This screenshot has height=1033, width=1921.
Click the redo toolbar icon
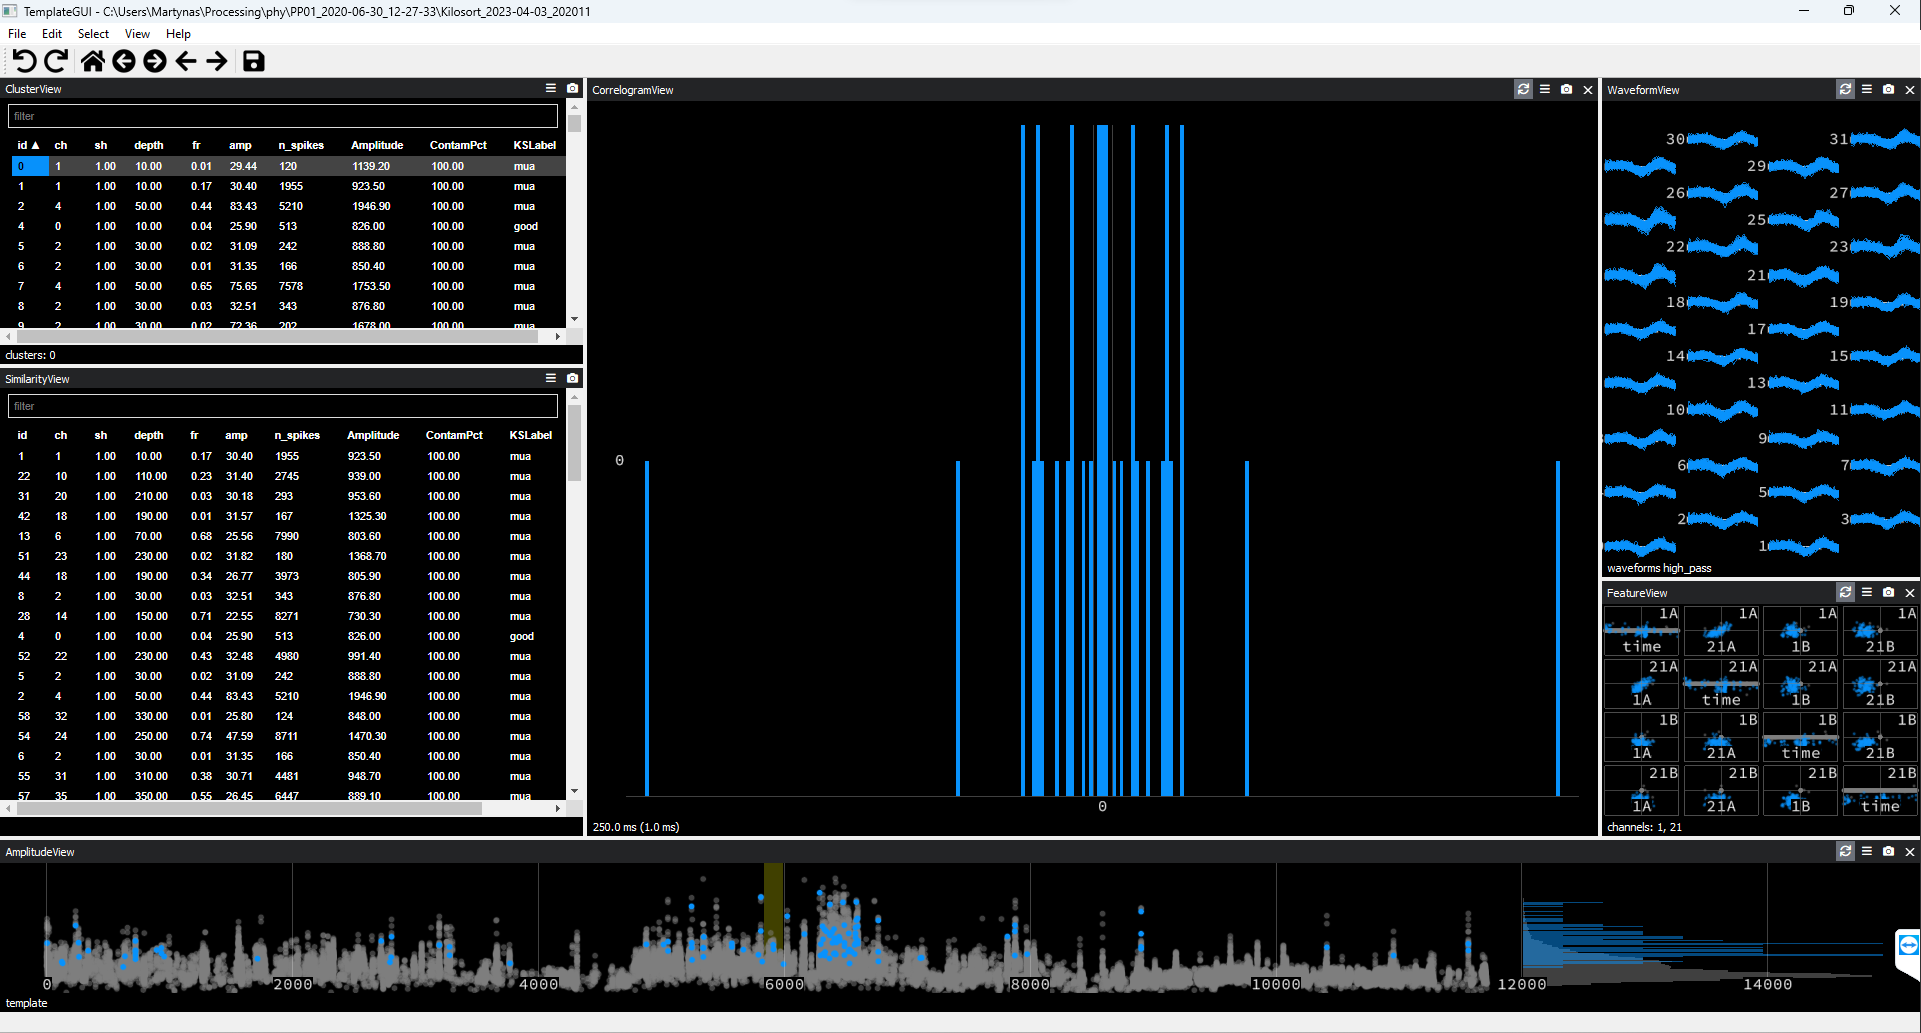click(x=57, y=61)
